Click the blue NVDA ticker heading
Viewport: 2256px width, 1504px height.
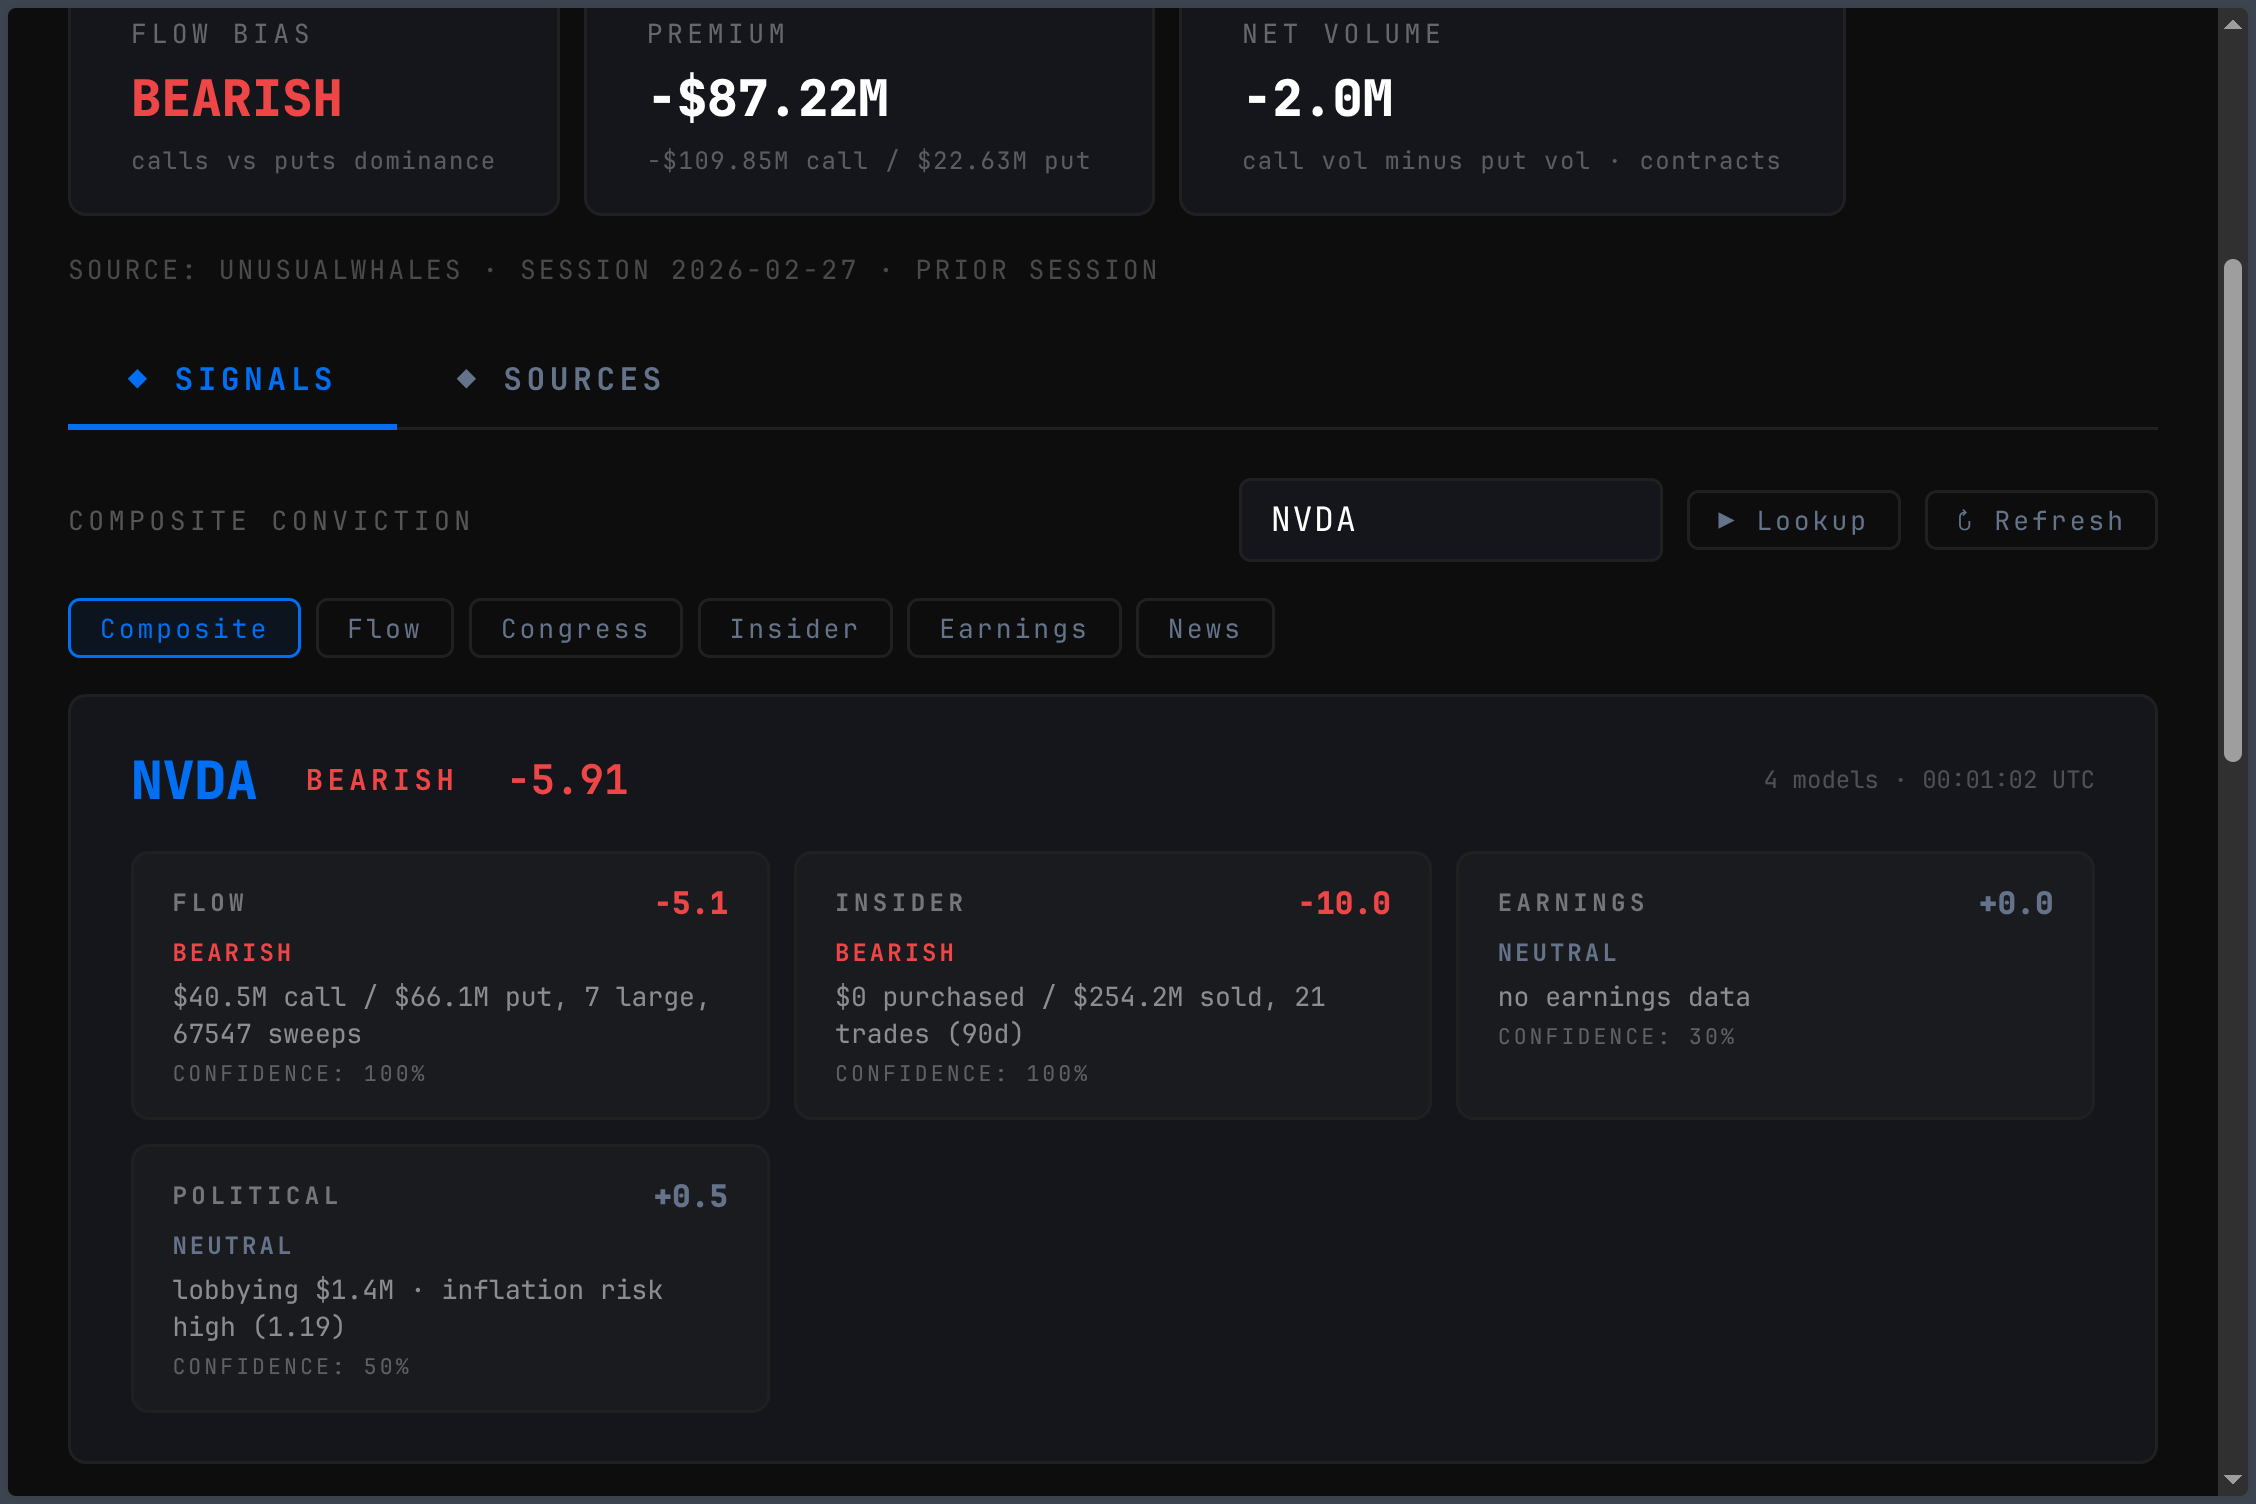point(194,781)
